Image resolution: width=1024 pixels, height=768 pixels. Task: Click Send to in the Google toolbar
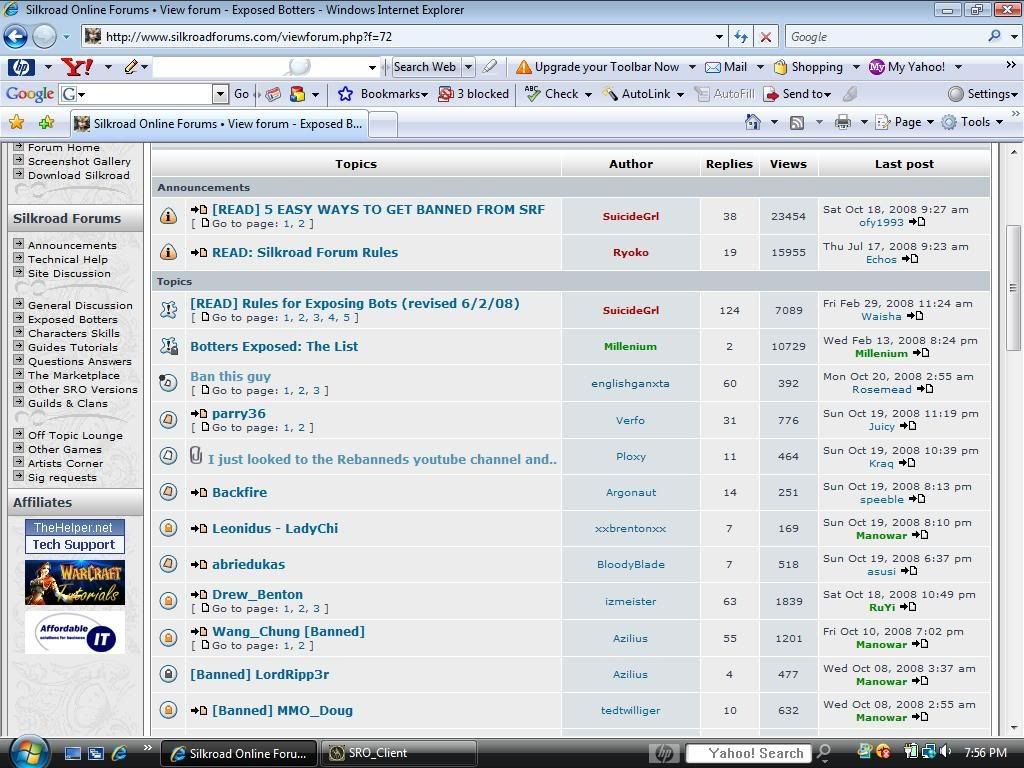[797, 94]
